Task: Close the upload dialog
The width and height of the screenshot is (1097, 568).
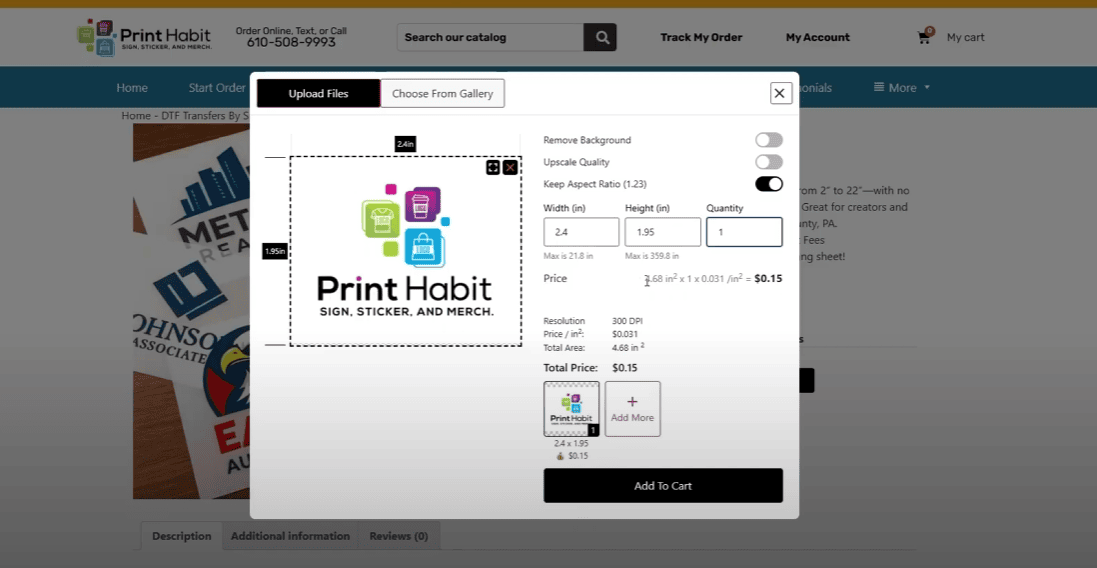Action: pyautogui.click(x=781, y=93)
